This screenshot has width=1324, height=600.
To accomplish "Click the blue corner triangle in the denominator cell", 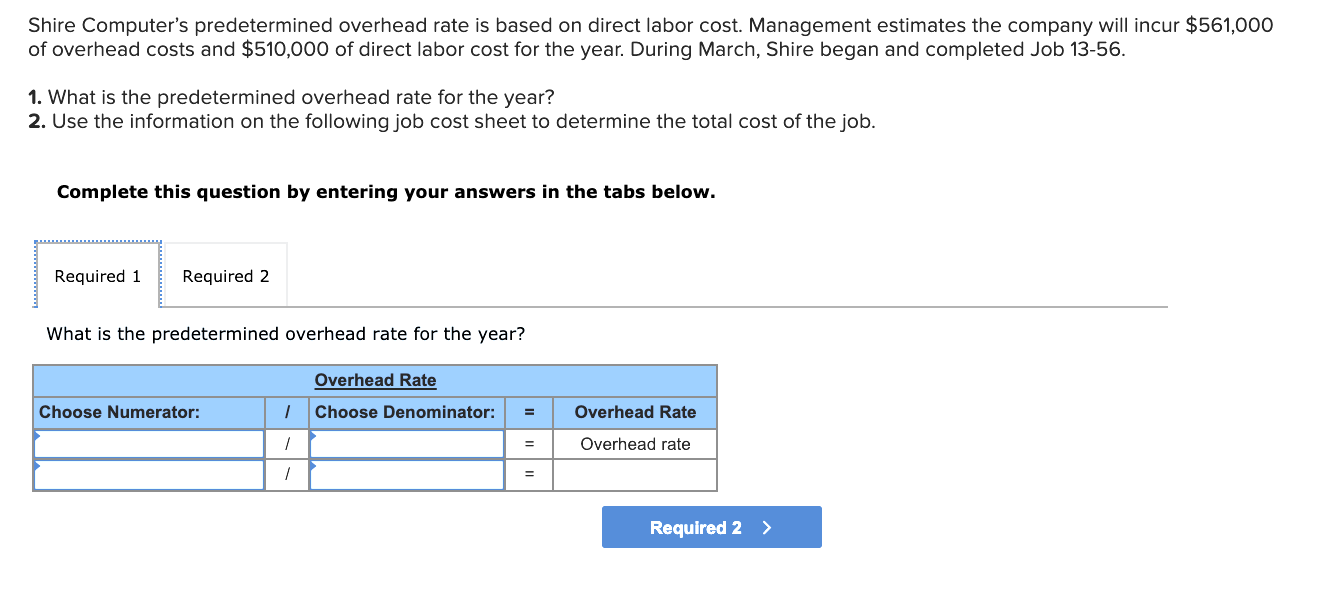I will tap(312, 436).
